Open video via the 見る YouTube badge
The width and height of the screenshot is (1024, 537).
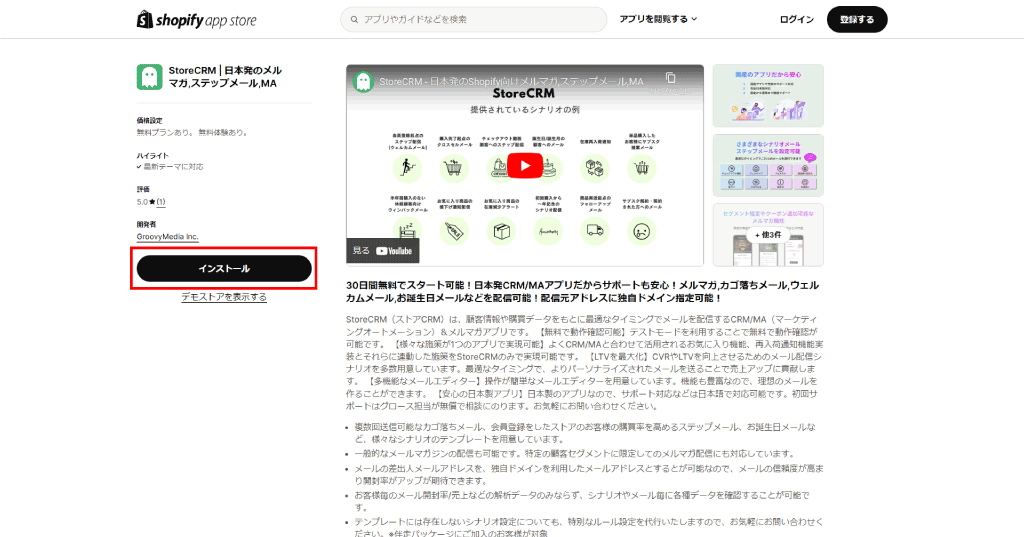click(379, 250)
